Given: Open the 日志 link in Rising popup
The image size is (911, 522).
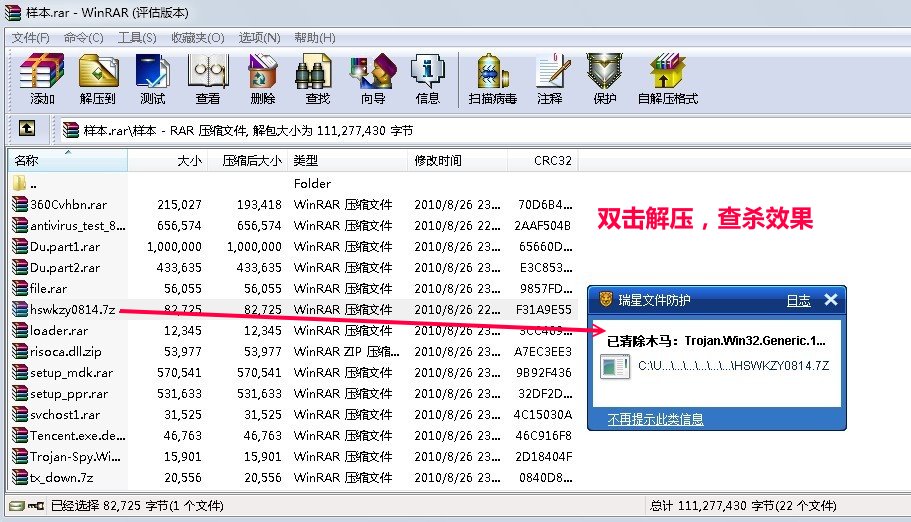Looking at the screenshot, I should click(798, 301).
